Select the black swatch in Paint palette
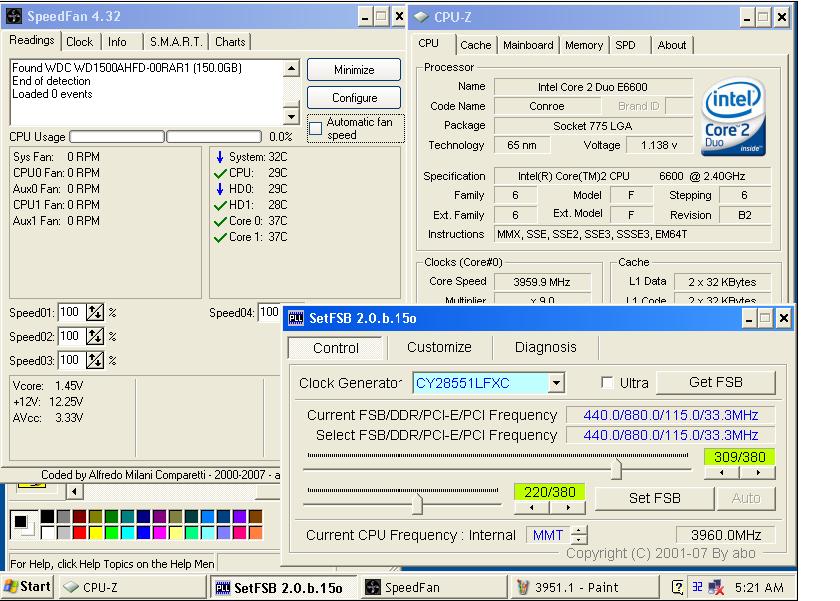The image size is (840, 601). [47, 516]
